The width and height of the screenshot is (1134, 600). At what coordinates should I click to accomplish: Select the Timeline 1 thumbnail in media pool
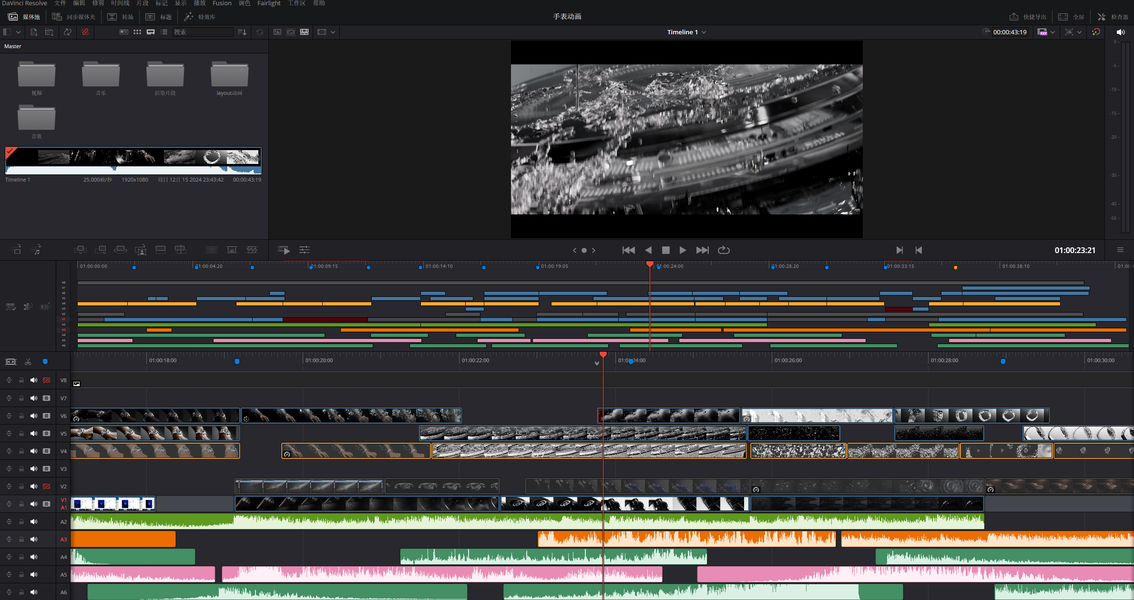(133, 160)
